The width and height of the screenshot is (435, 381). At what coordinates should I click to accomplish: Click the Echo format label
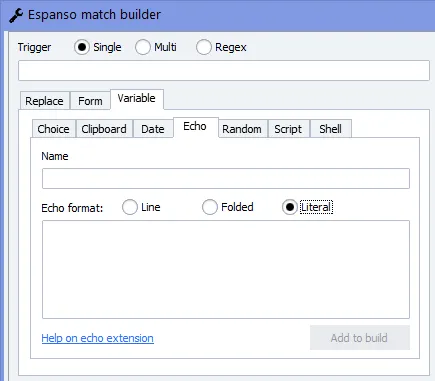(72, 208)
